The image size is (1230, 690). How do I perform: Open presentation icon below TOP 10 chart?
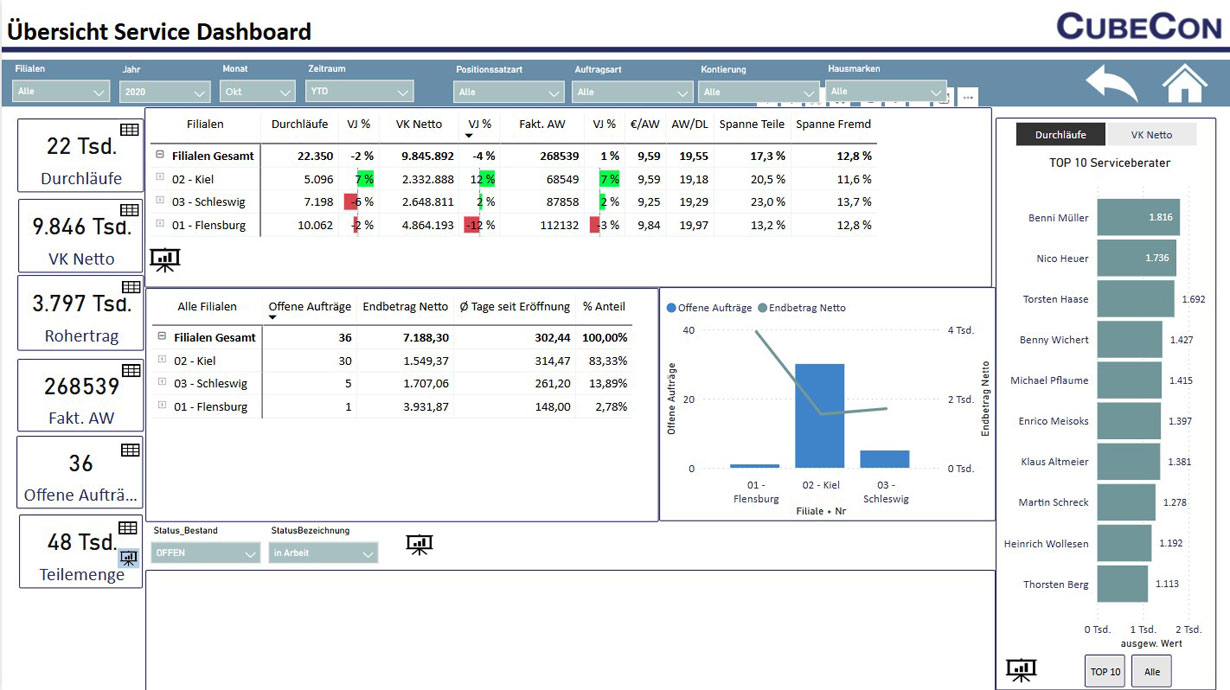pos(1021,670)
